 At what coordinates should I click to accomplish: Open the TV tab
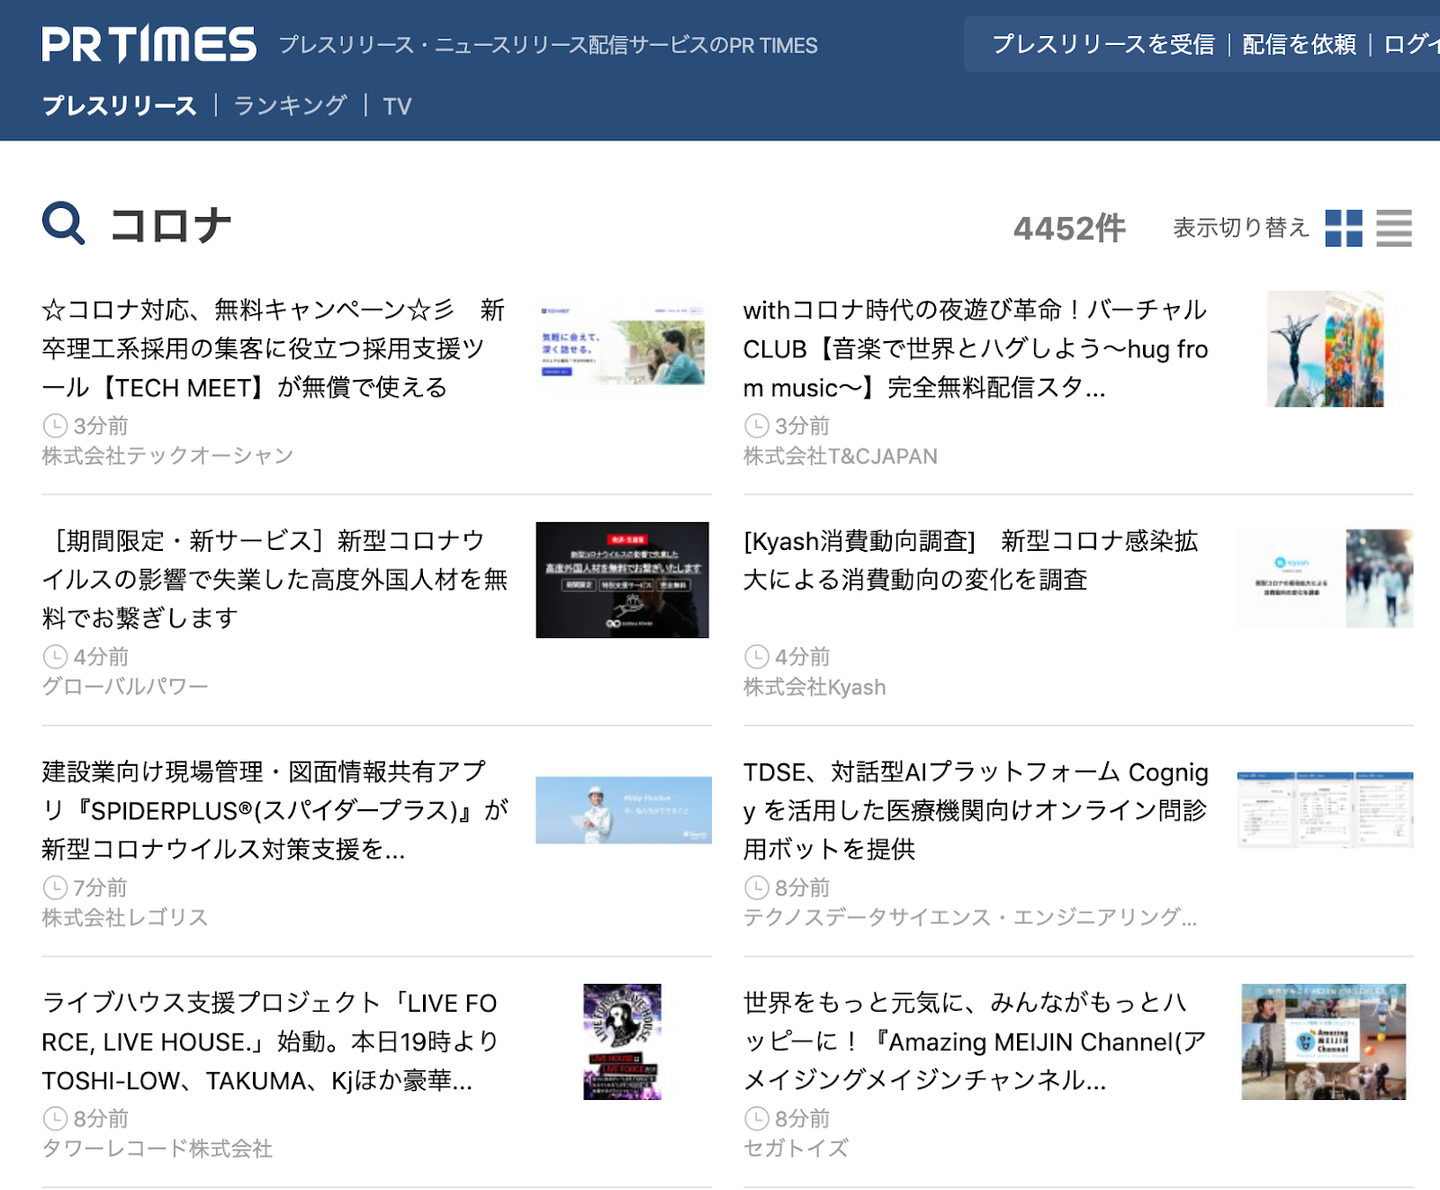click(x=397, y=106)
